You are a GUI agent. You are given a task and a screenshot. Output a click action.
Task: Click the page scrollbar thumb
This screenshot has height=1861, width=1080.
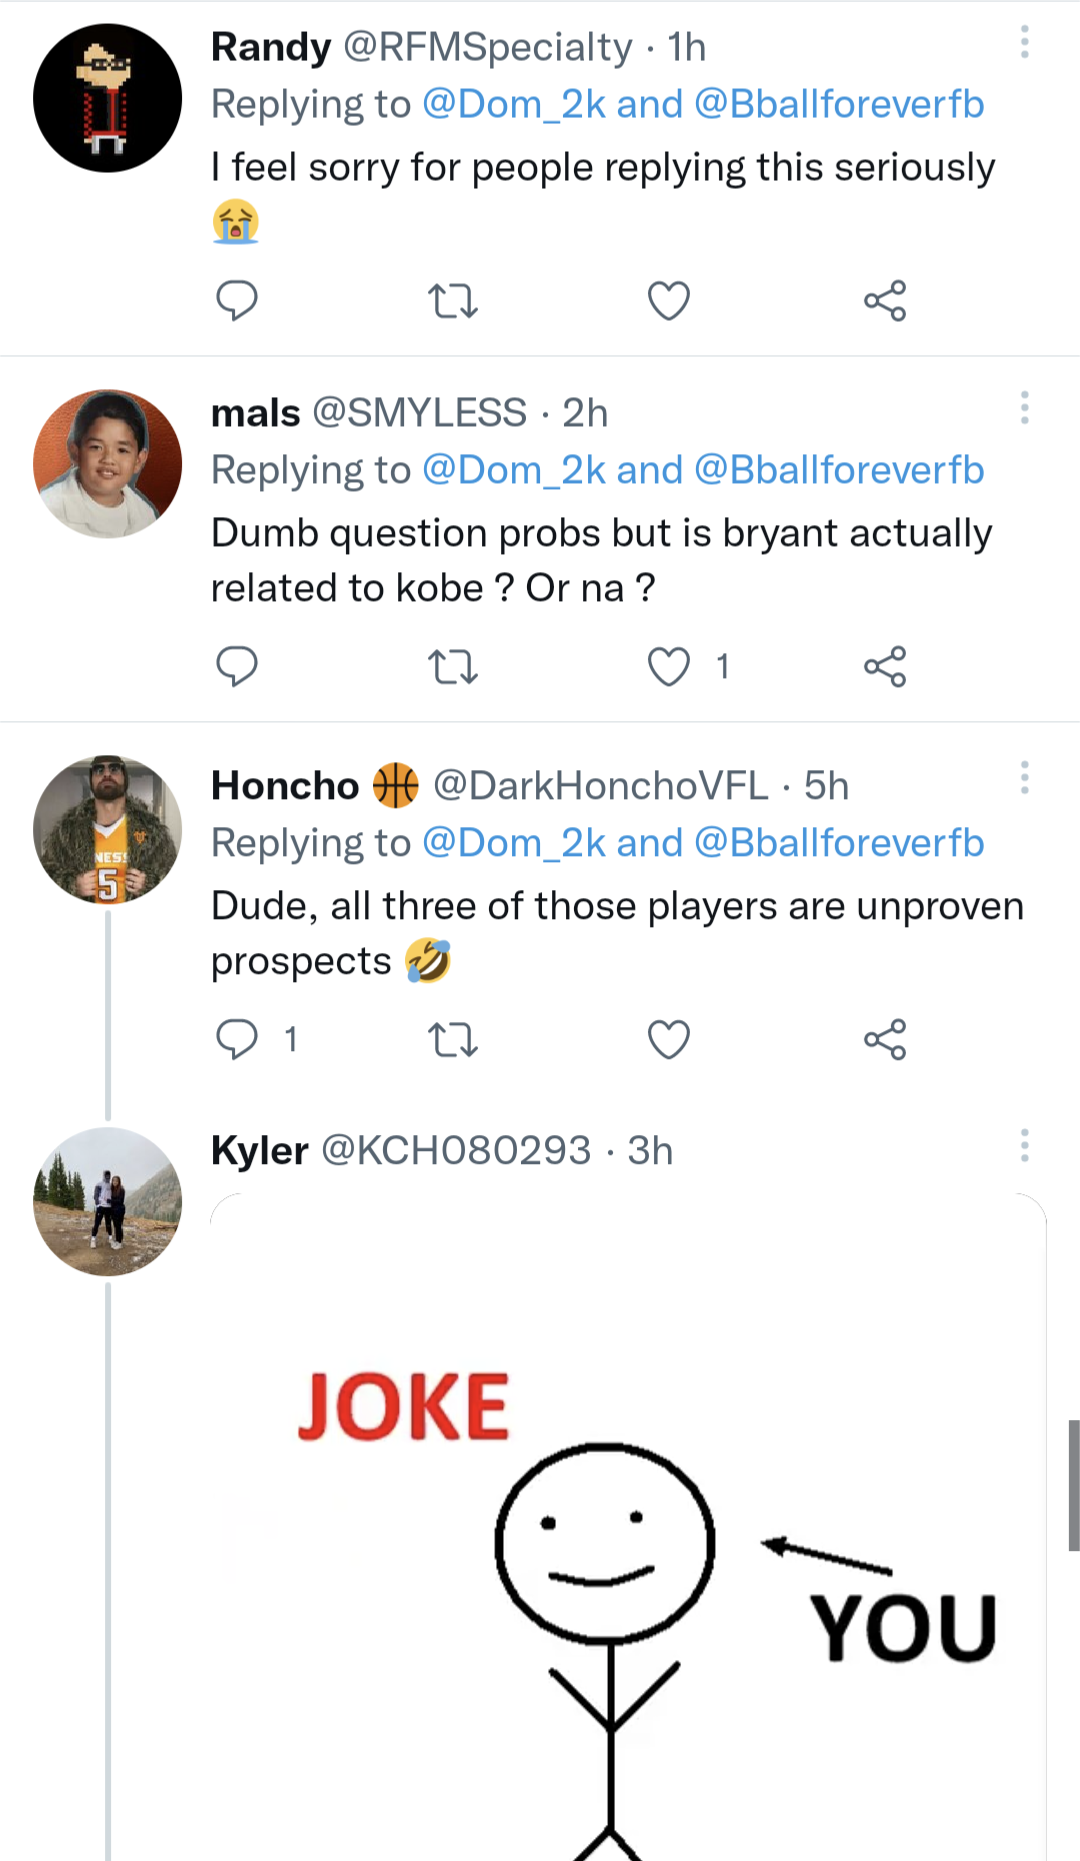tap(1074, 1485)
